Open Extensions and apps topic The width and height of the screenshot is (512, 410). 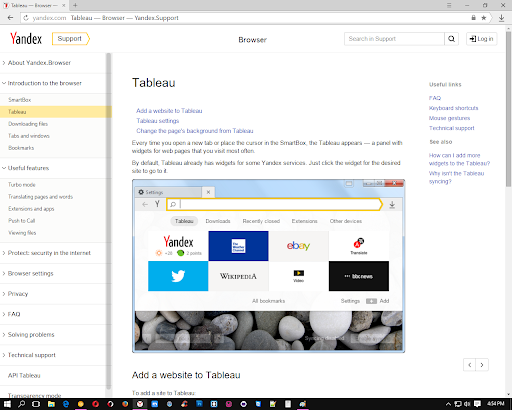pos(31,209)
